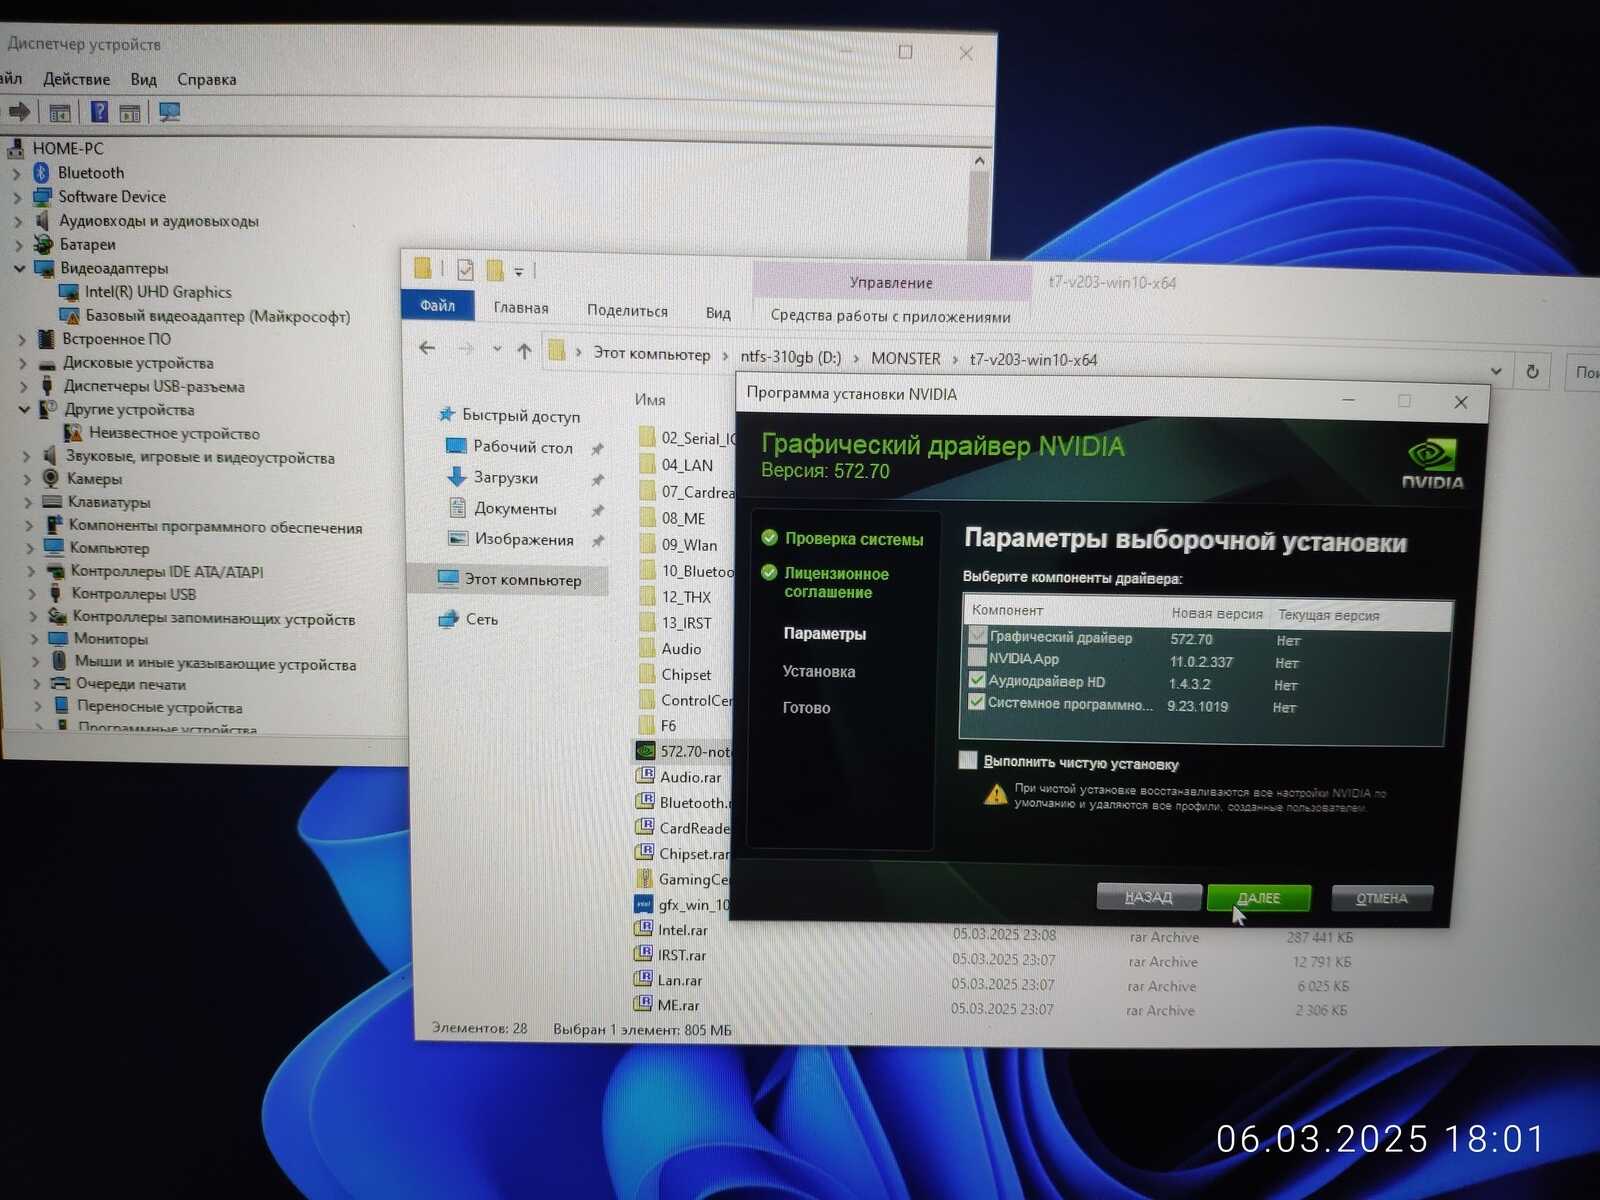1600x1200 pixels.
Task: Select the 572.70 NVIDIA installer file icon
Action: click(645, 751)
